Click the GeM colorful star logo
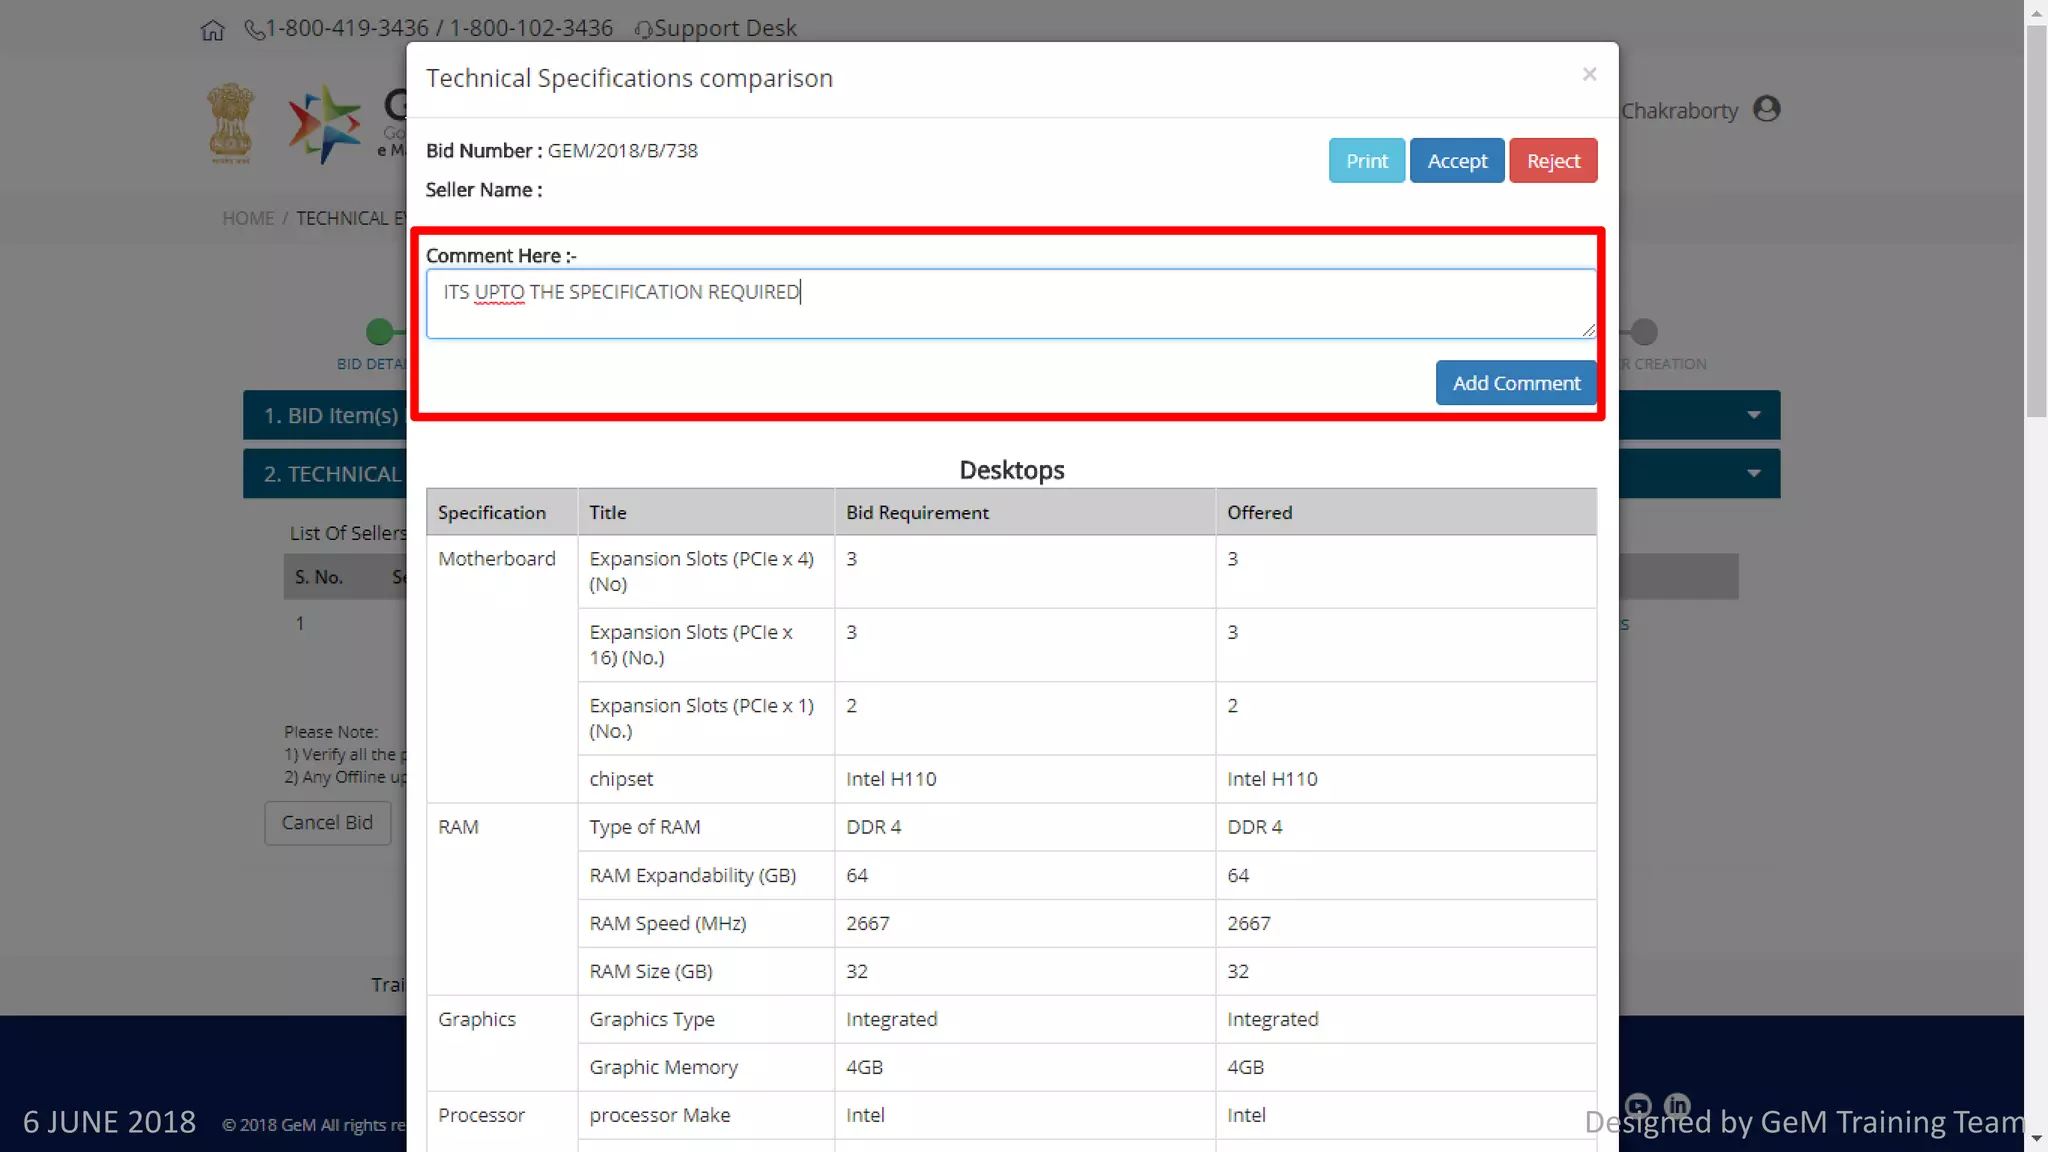Image resolution: width=2048 pixels, height=1152 pixels. tap(324, 124)
